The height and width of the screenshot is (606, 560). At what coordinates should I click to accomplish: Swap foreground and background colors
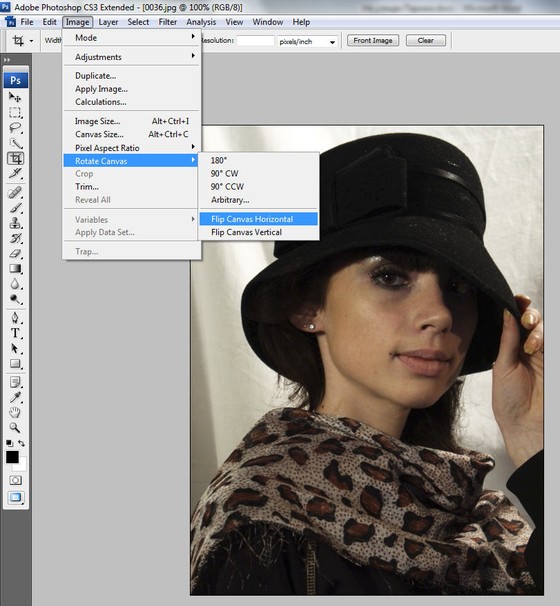(x=22, y=443)
